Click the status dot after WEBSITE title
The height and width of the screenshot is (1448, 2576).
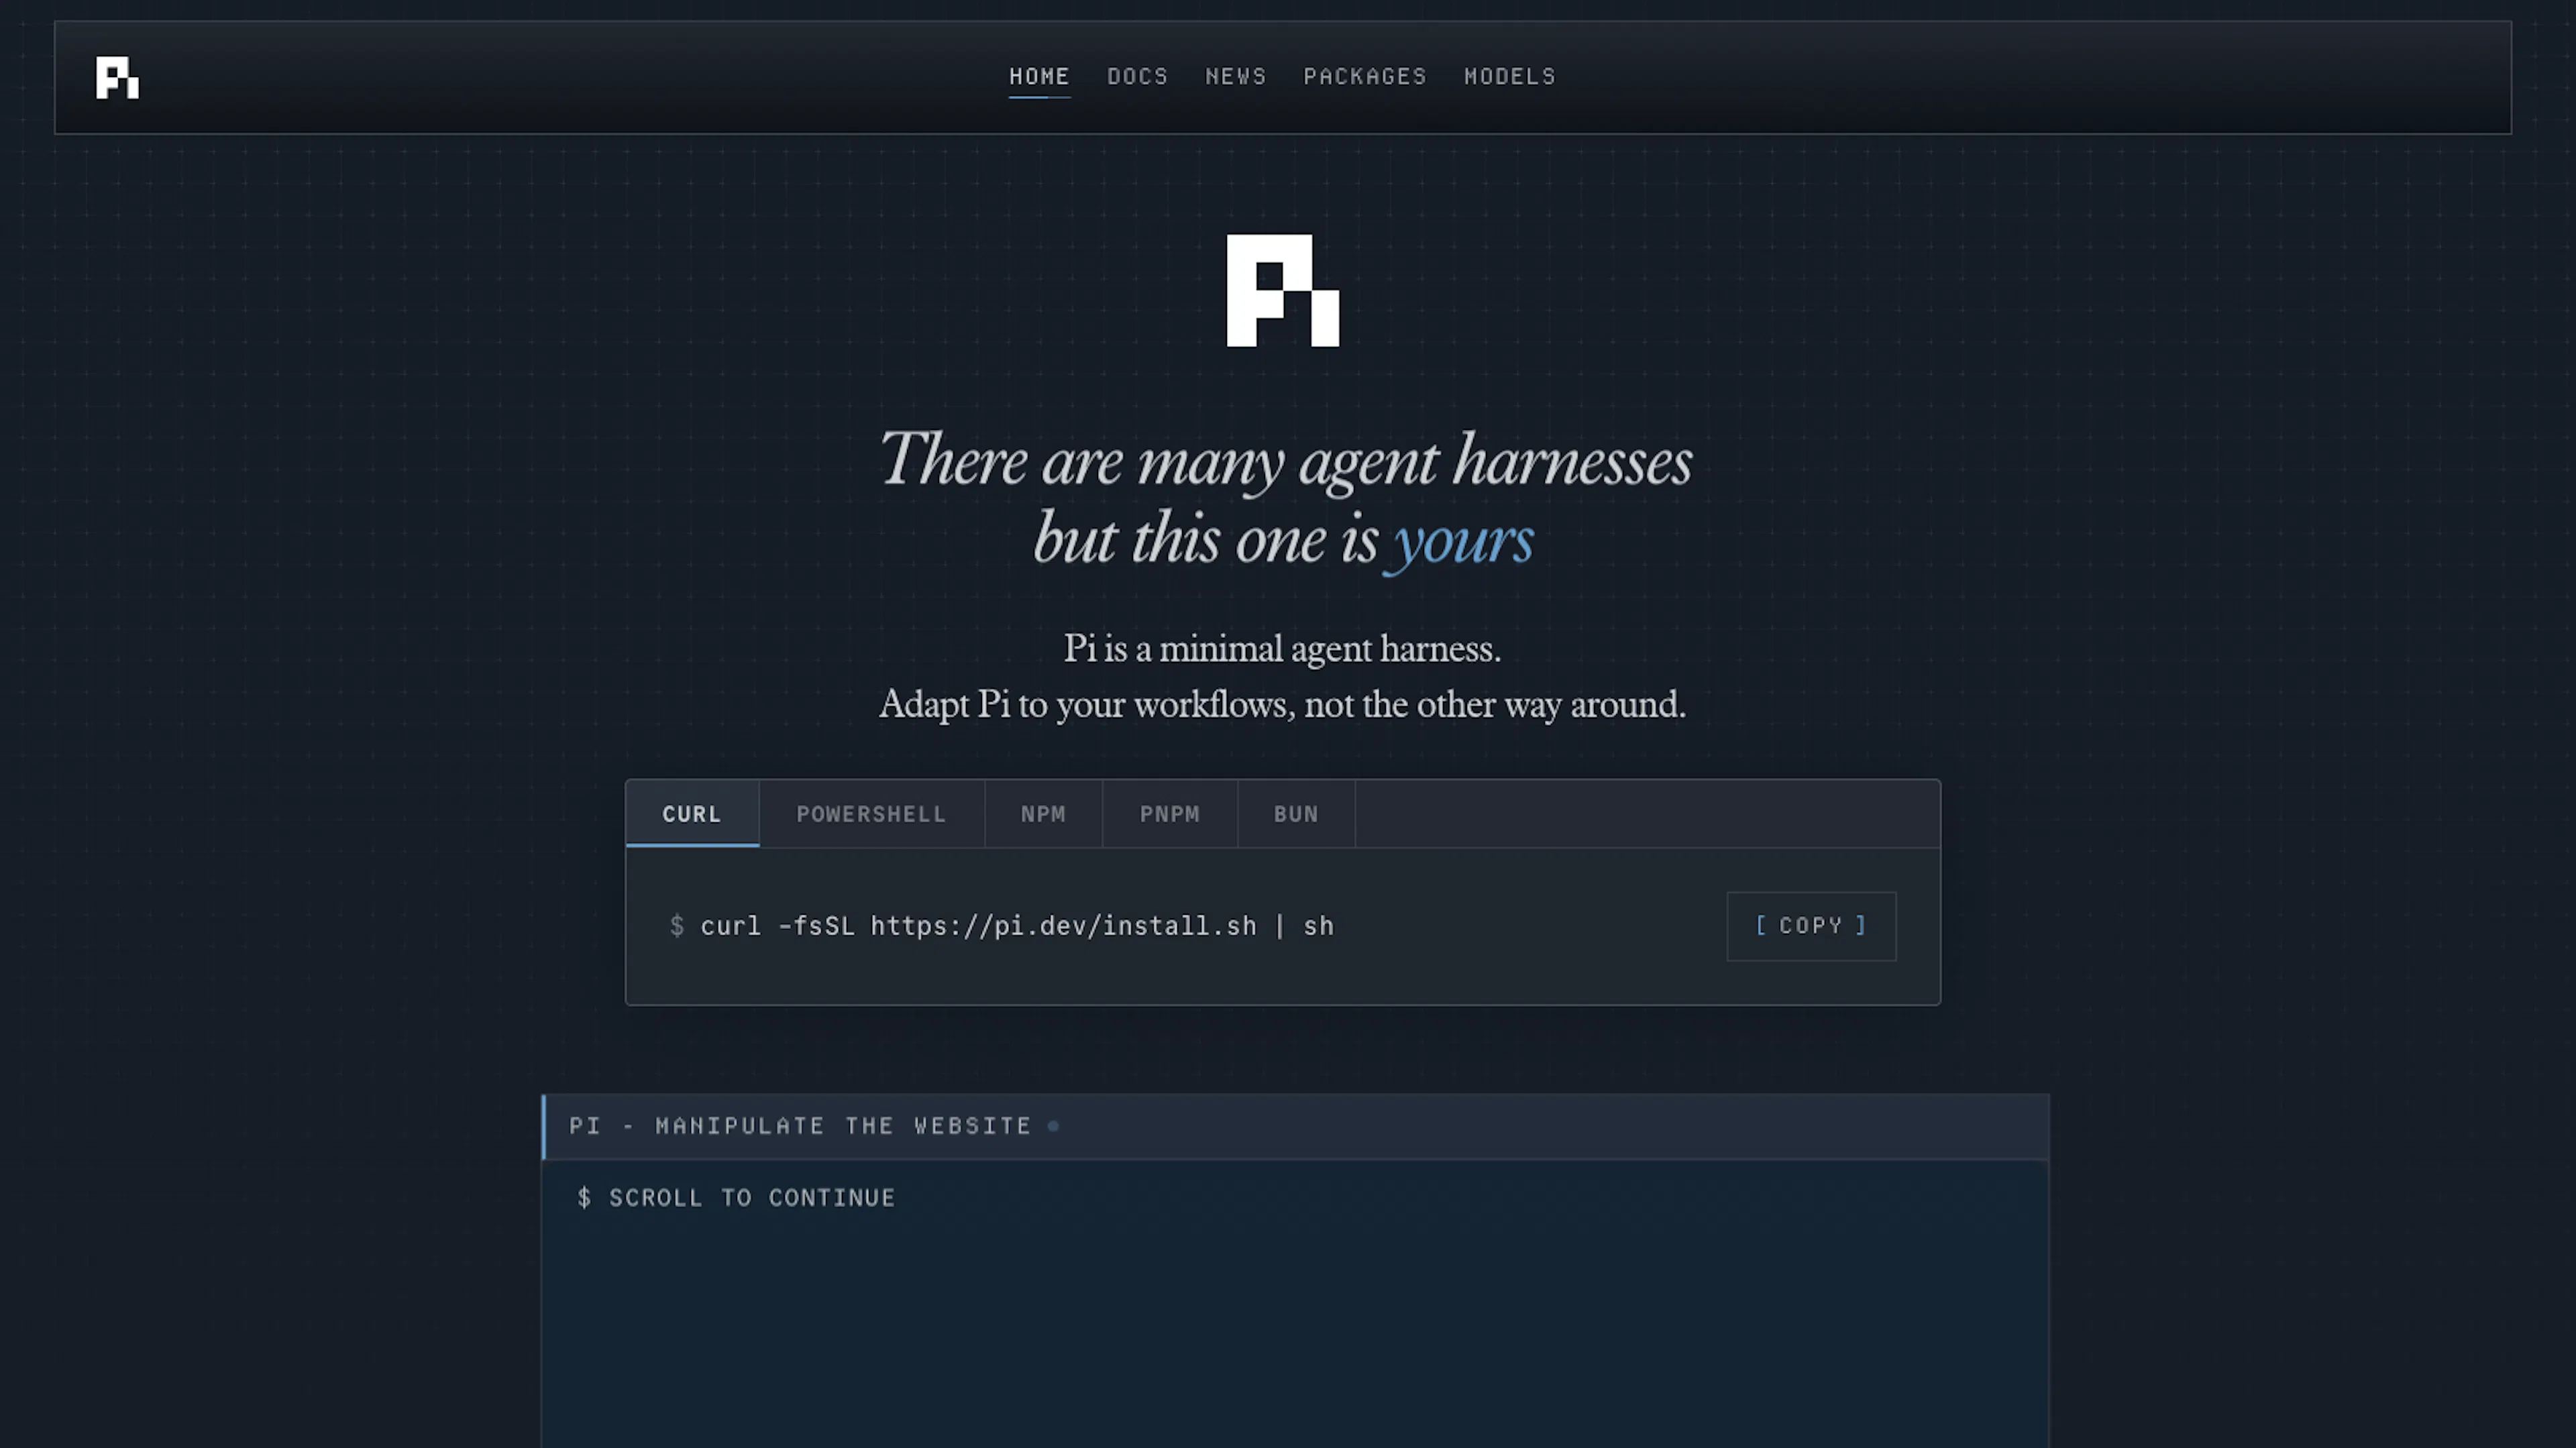(1053, 1126)
